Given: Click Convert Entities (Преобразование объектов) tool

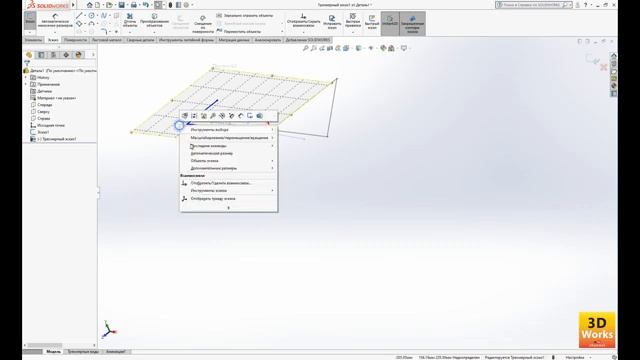Looking at the screenshot, I should tap(154, 20).
